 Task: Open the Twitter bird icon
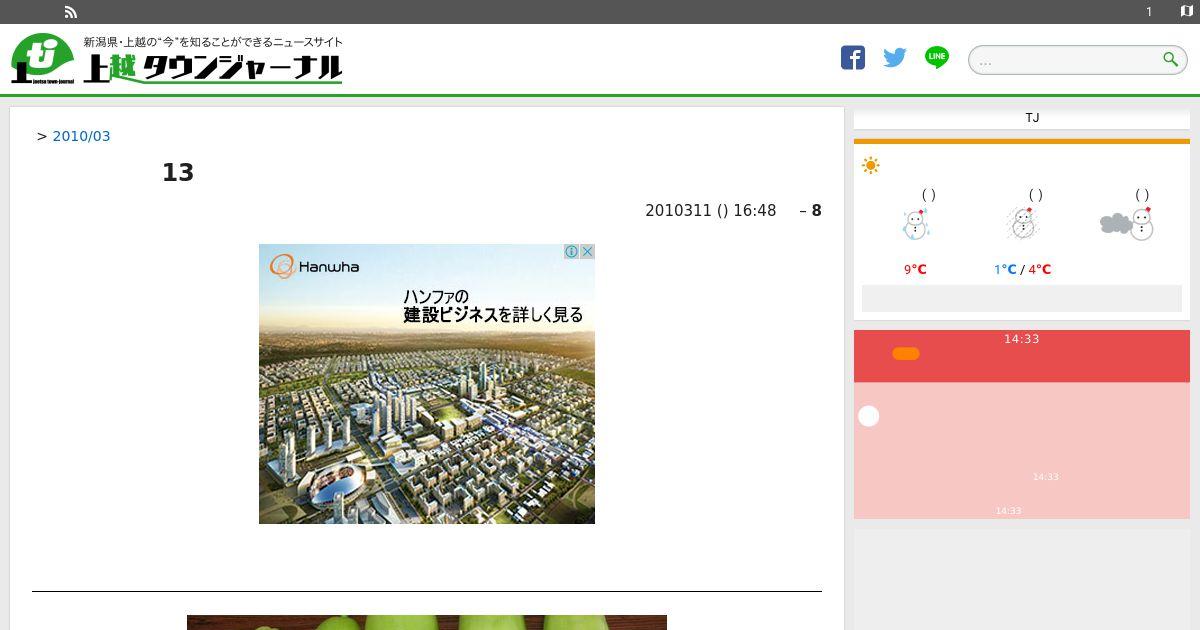(x=895, y=58)
